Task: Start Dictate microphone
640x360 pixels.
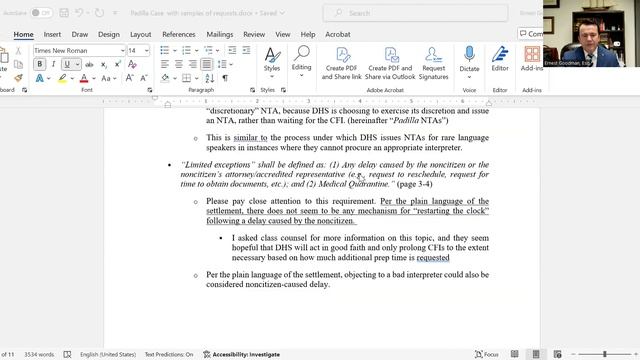Action: pos(469,59)
